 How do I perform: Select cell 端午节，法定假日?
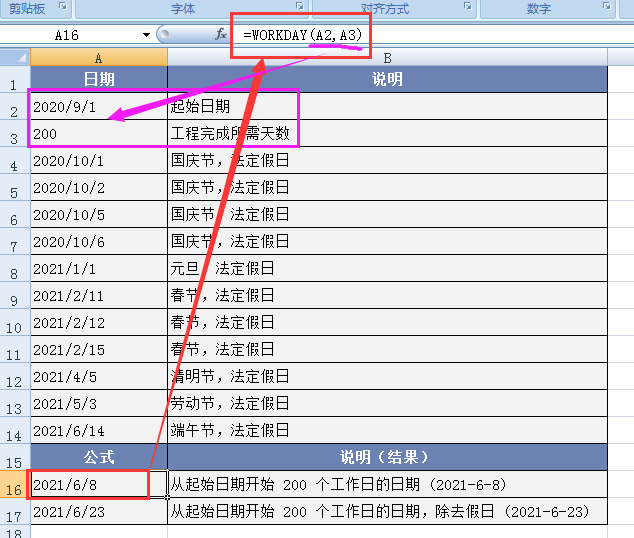click(387, 431)
